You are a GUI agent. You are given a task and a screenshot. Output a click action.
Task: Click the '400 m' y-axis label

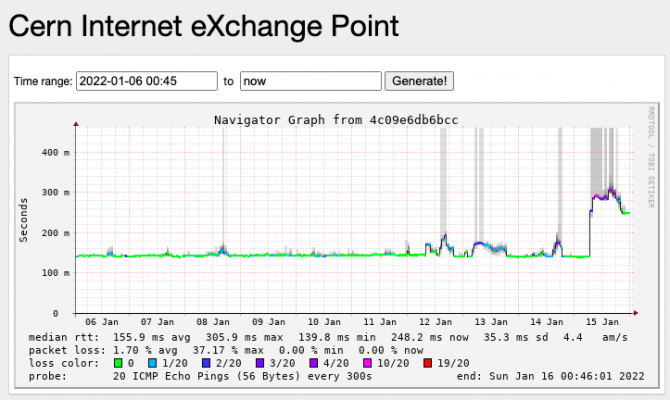tap(56, 153)
